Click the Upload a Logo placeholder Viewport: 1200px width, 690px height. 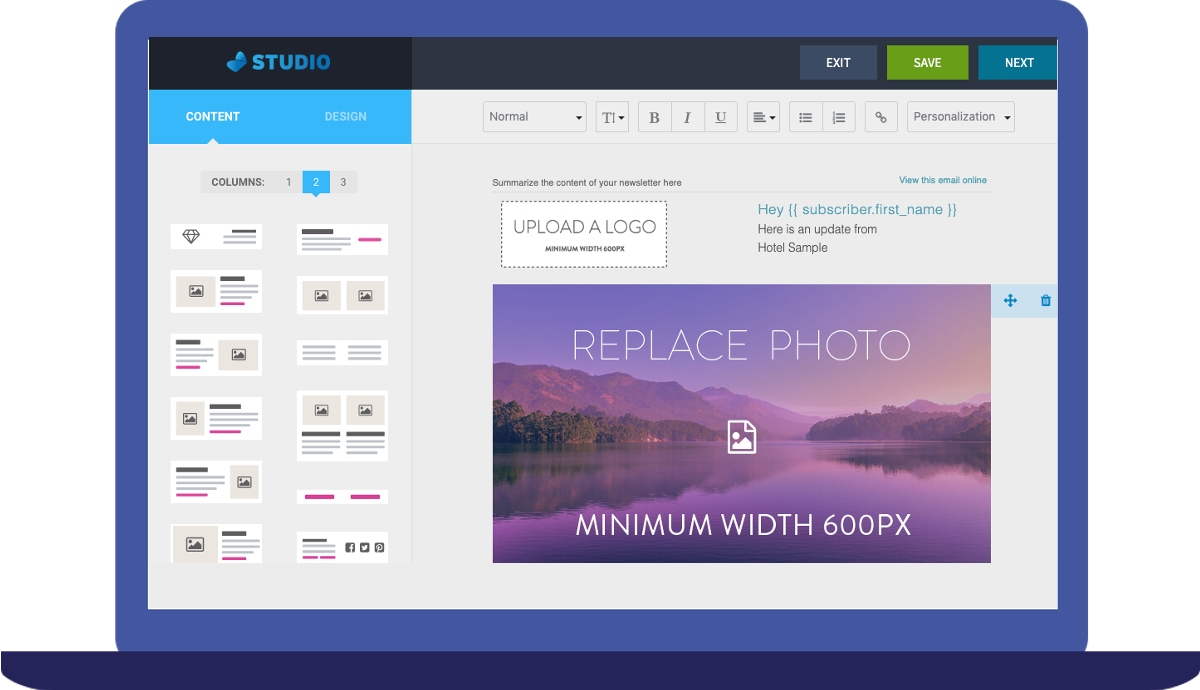pos(584,234)
